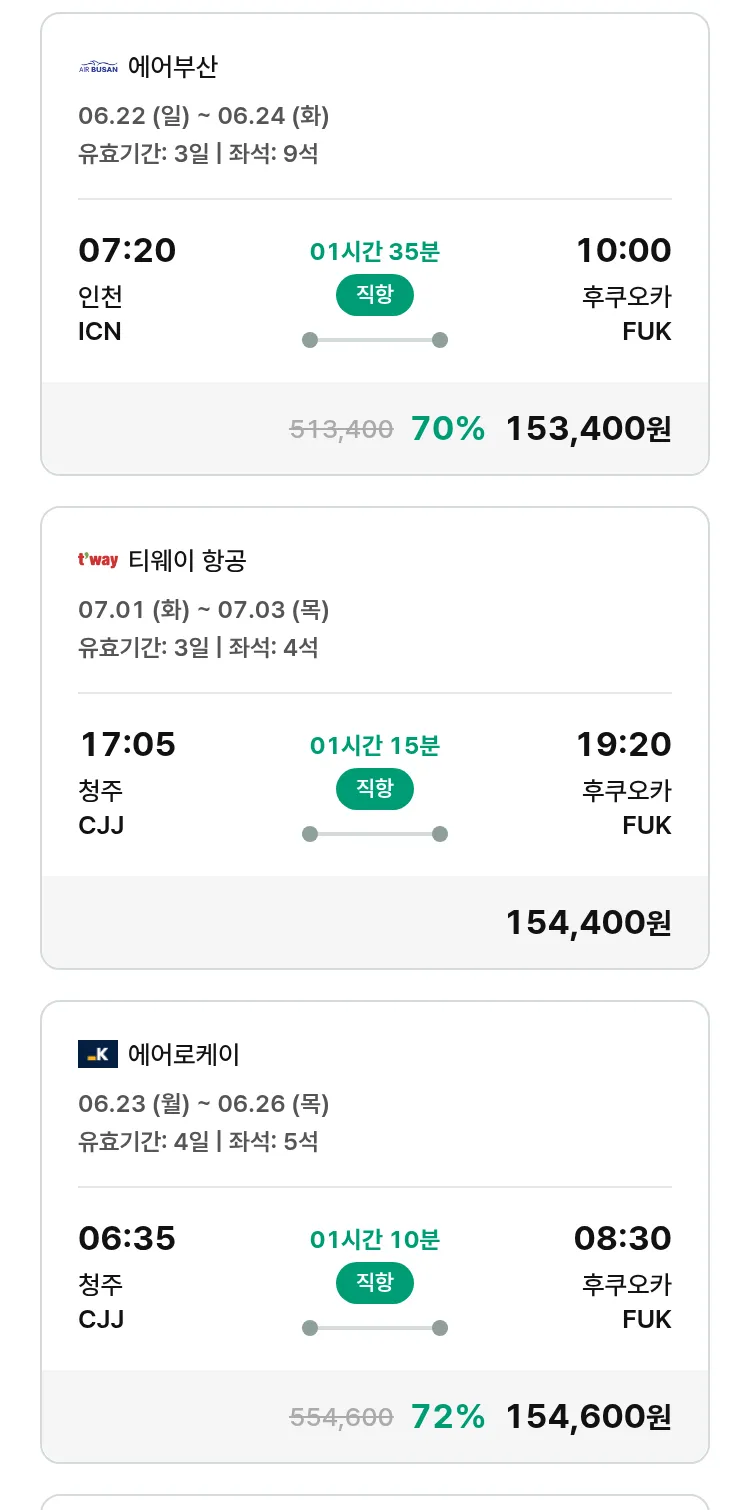Click the 07:20 ICN departure time
This screenshot has height=1510, width=750.
point(127,250)
